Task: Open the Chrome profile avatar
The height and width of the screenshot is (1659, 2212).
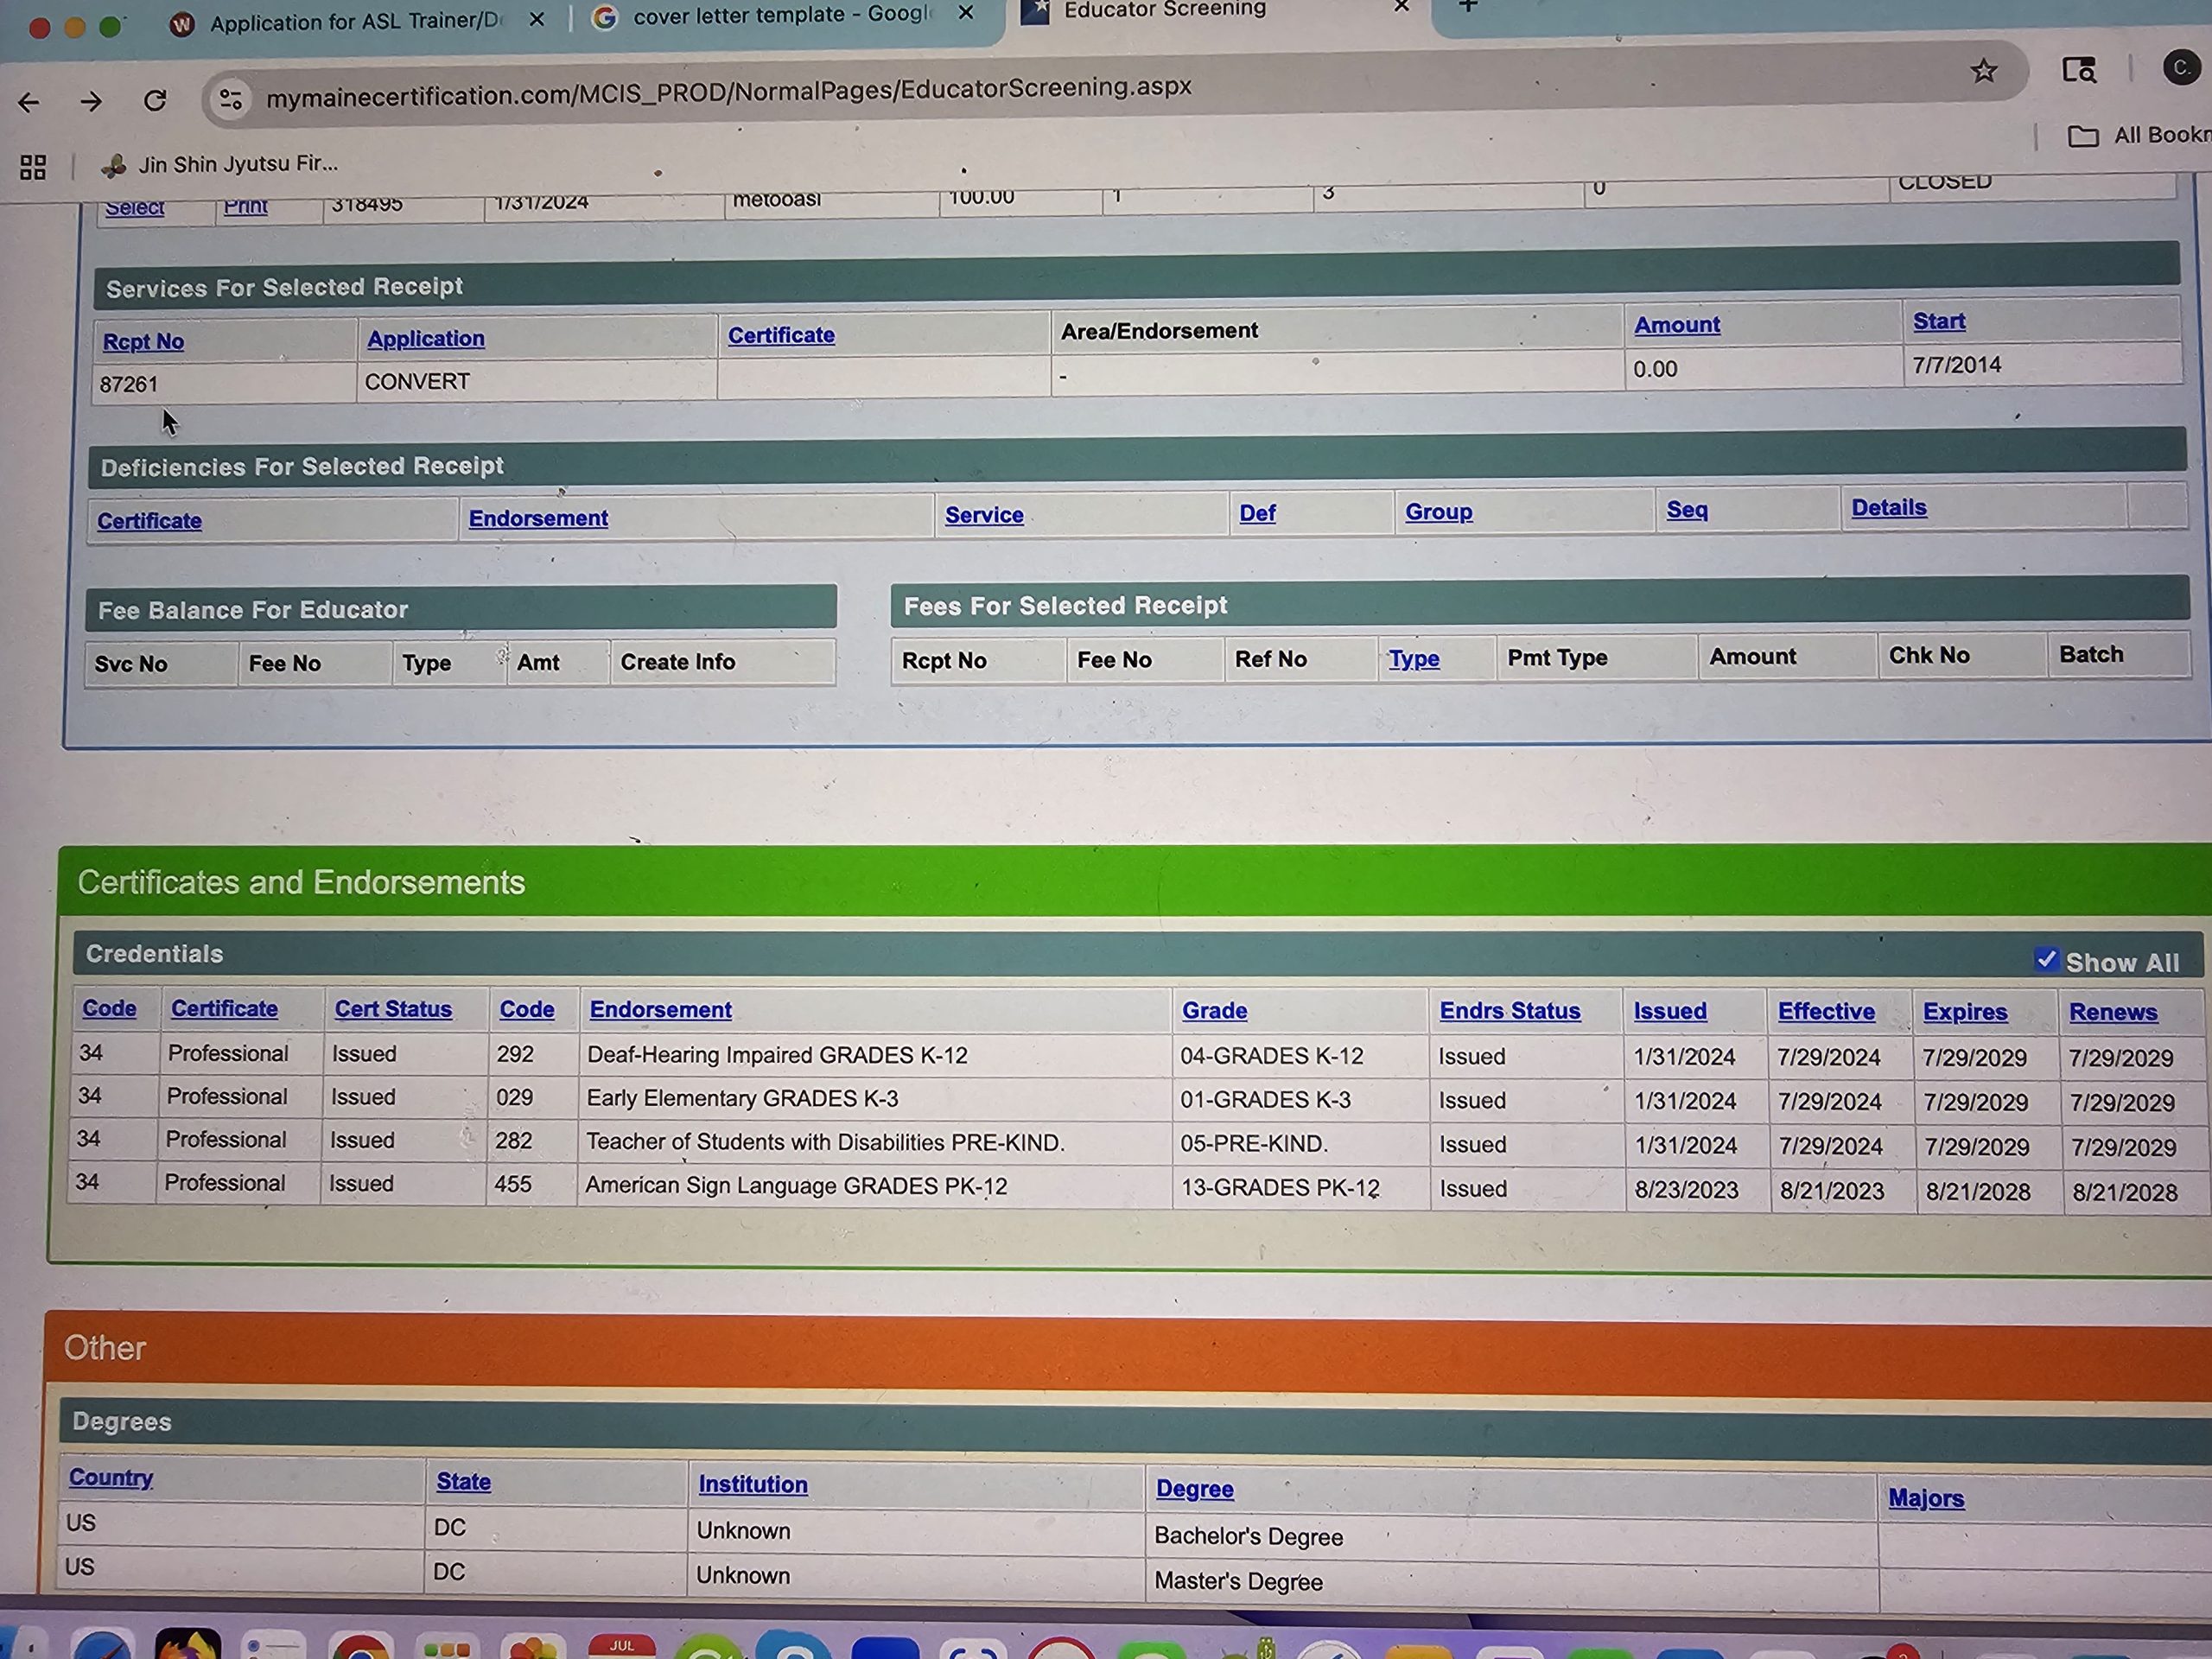Action: 2181,68
